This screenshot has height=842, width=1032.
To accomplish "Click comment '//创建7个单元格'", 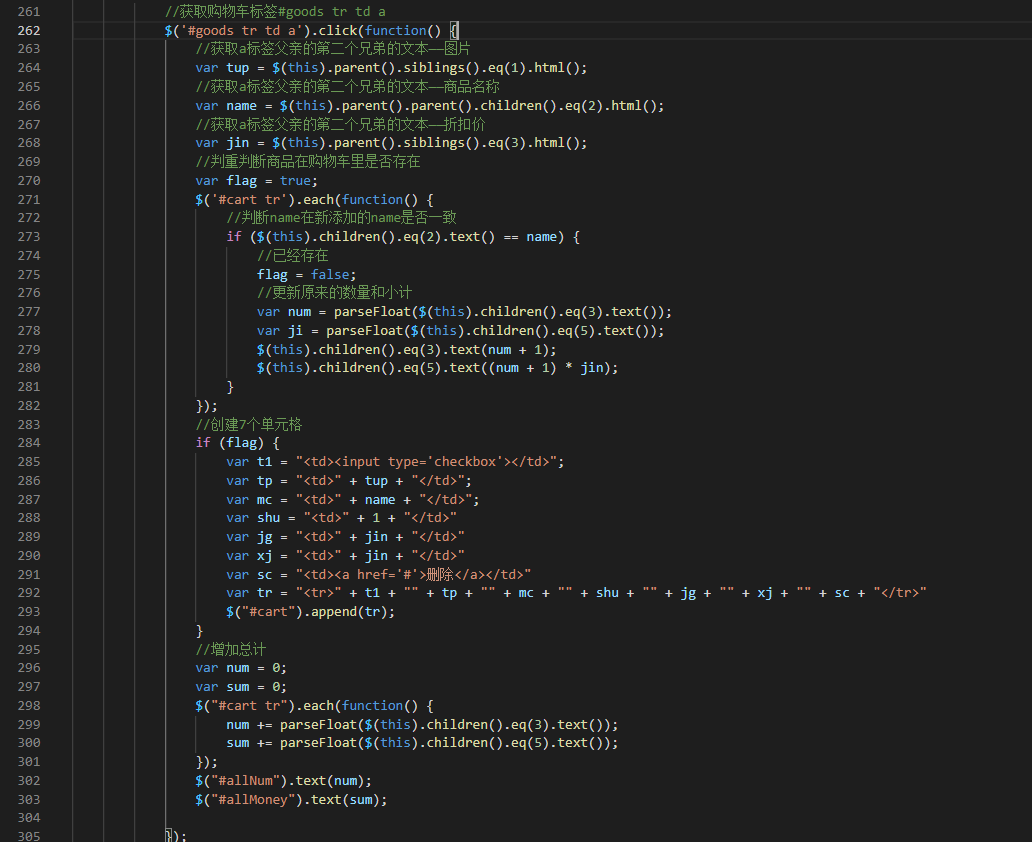I will [249, 425].
